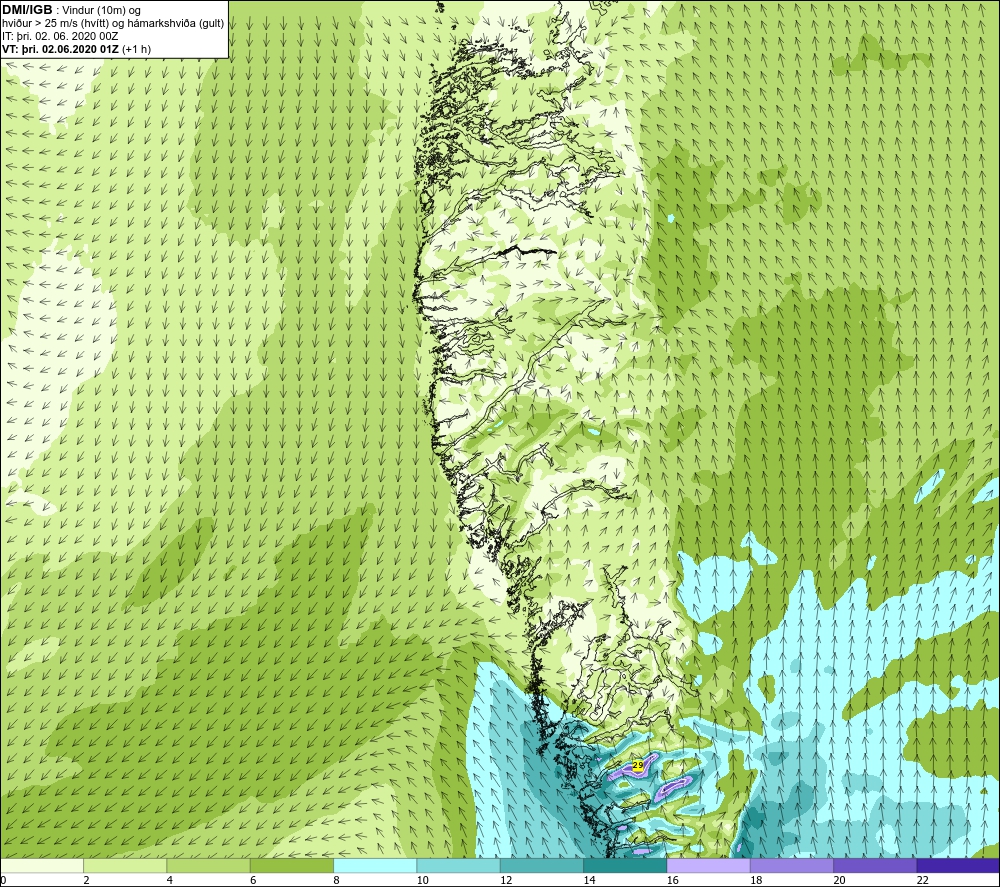The width and height of the screenshot is (1000, 887).
Task: Click the scale label '14'
Action: (589, 880)
